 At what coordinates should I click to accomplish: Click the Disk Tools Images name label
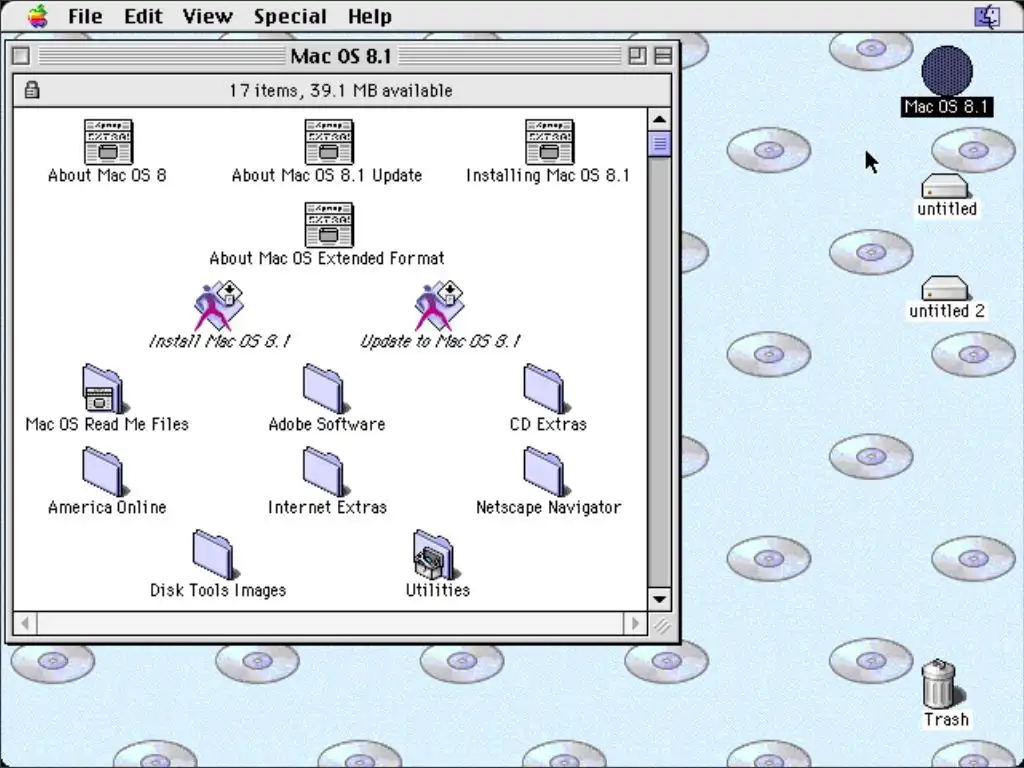(217, 590)
